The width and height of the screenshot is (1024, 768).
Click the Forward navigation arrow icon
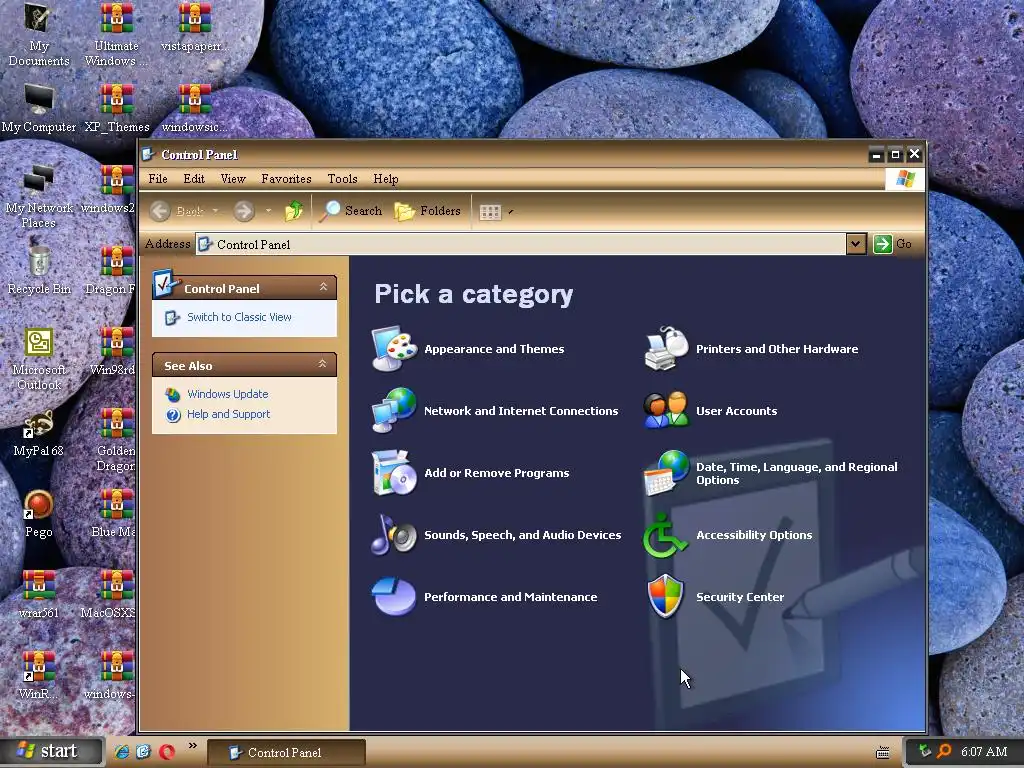(244, 211)
